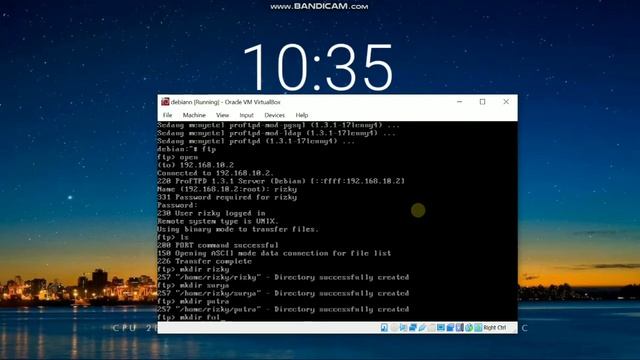Click the CPU features status icon

click(x=460, y=327)
